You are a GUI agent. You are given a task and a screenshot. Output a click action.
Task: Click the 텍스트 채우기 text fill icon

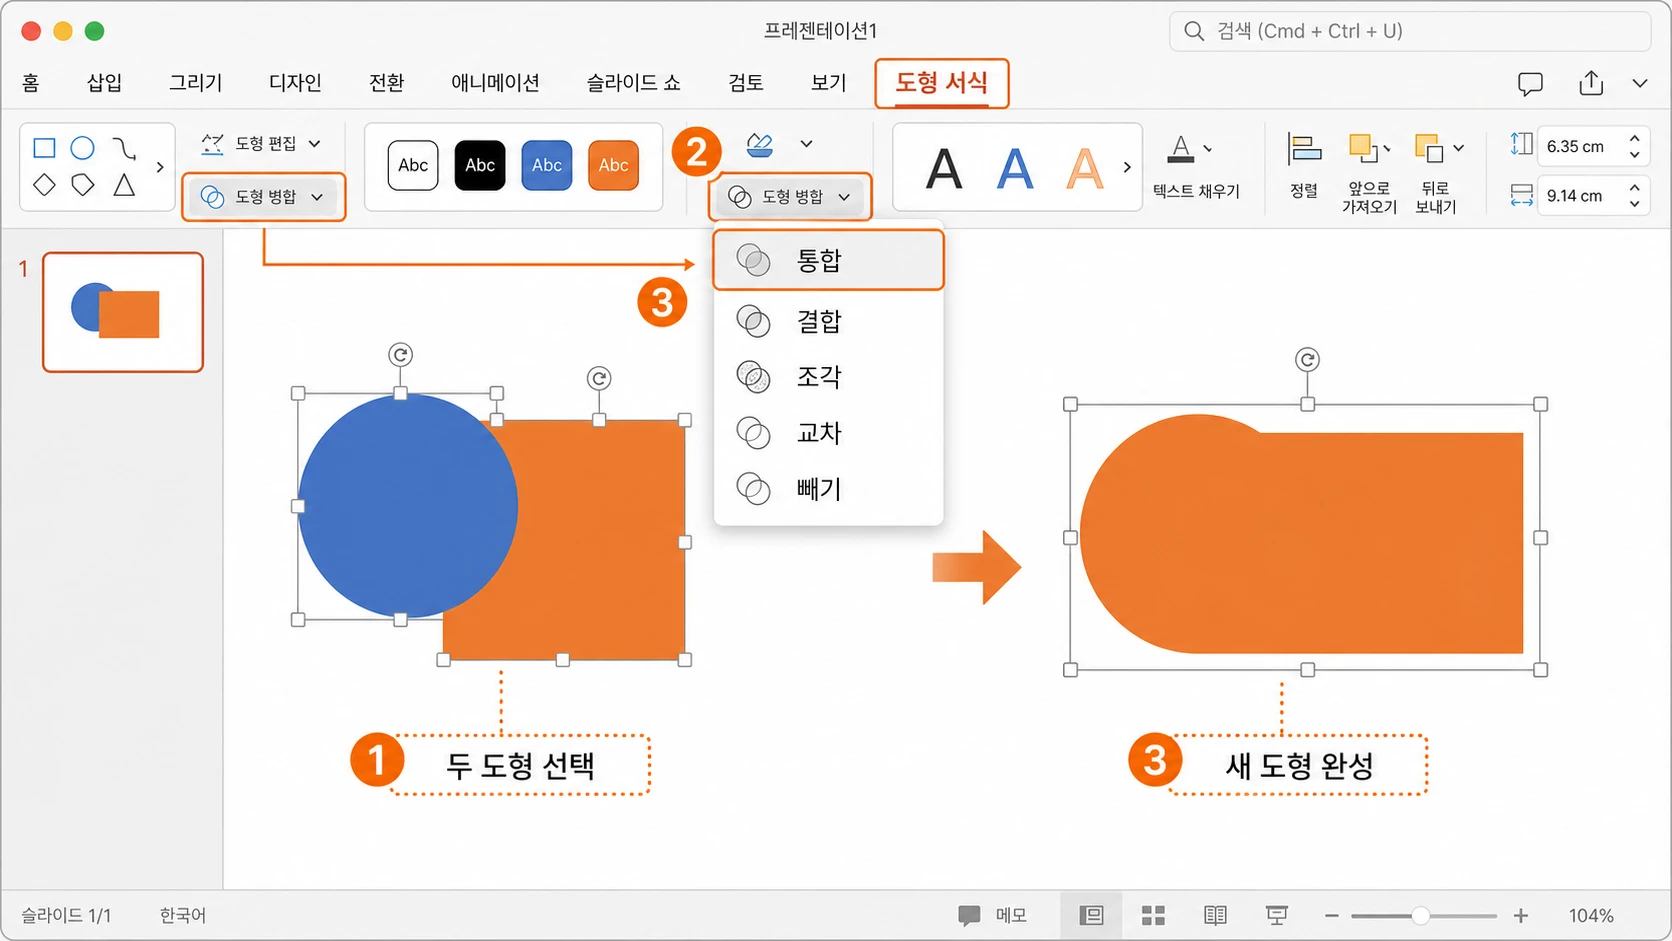click(x=1181, y=148)
